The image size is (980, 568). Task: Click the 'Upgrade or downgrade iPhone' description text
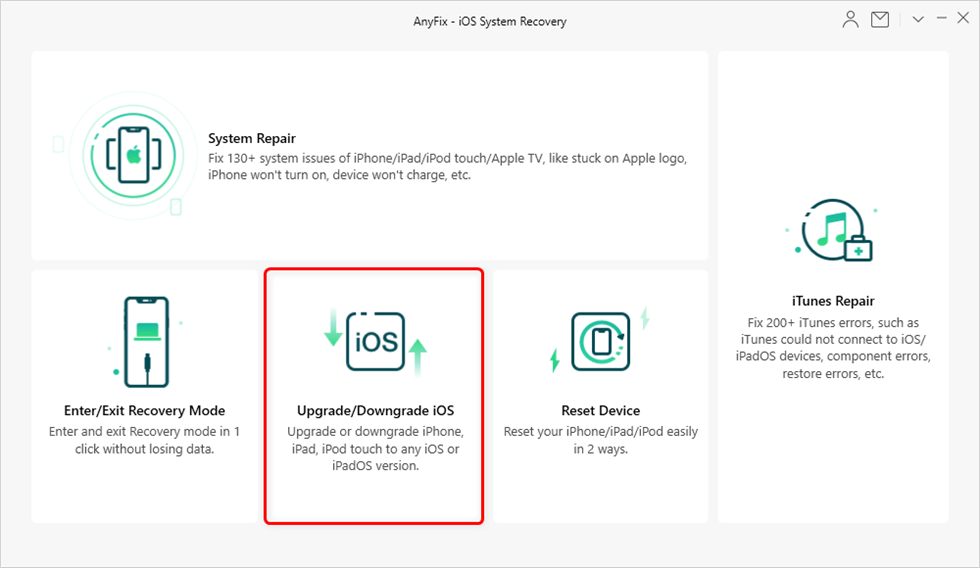[x=375, y=449]
